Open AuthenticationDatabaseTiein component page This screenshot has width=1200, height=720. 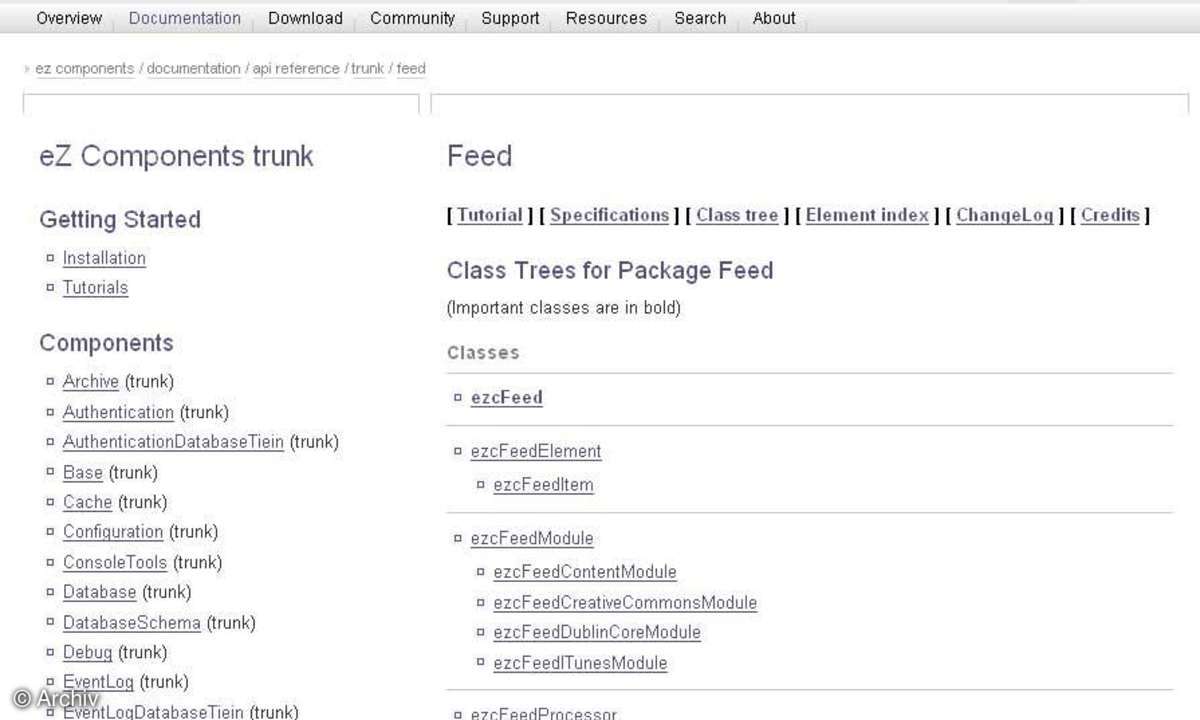pyautogui.click(x=173, y=441)
